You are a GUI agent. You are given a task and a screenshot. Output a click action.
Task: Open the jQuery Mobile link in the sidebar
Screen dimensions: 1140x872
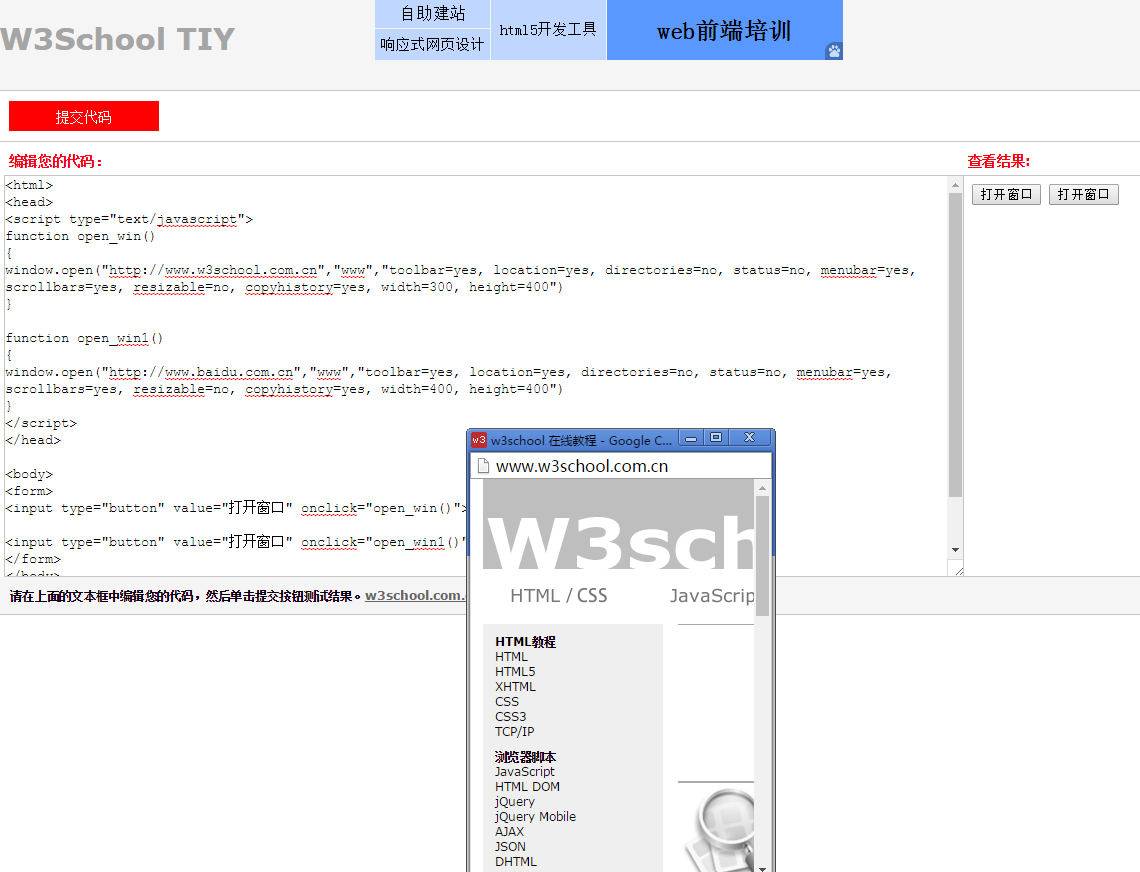pos(535,816)
